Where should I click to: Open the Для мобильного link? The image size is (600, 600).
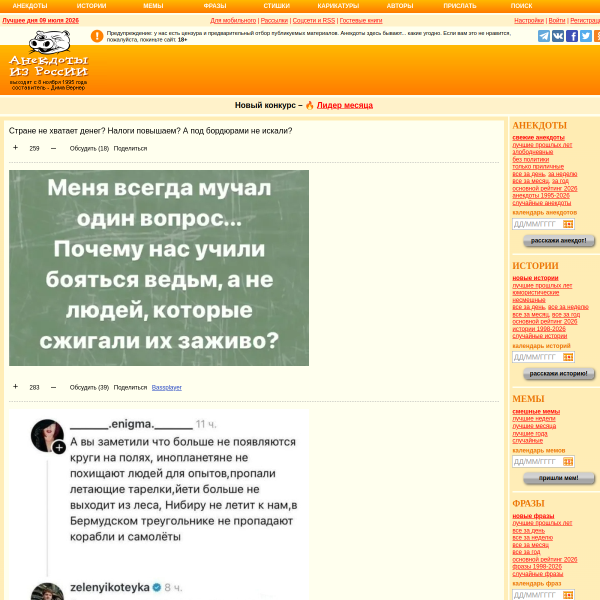point(233,21)
